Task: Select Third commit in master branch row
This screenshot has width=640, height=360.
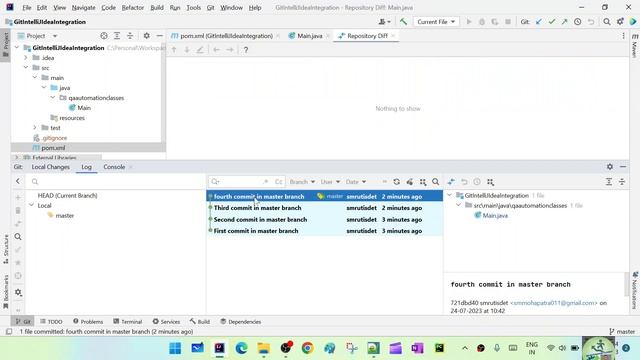Action: 325,208
